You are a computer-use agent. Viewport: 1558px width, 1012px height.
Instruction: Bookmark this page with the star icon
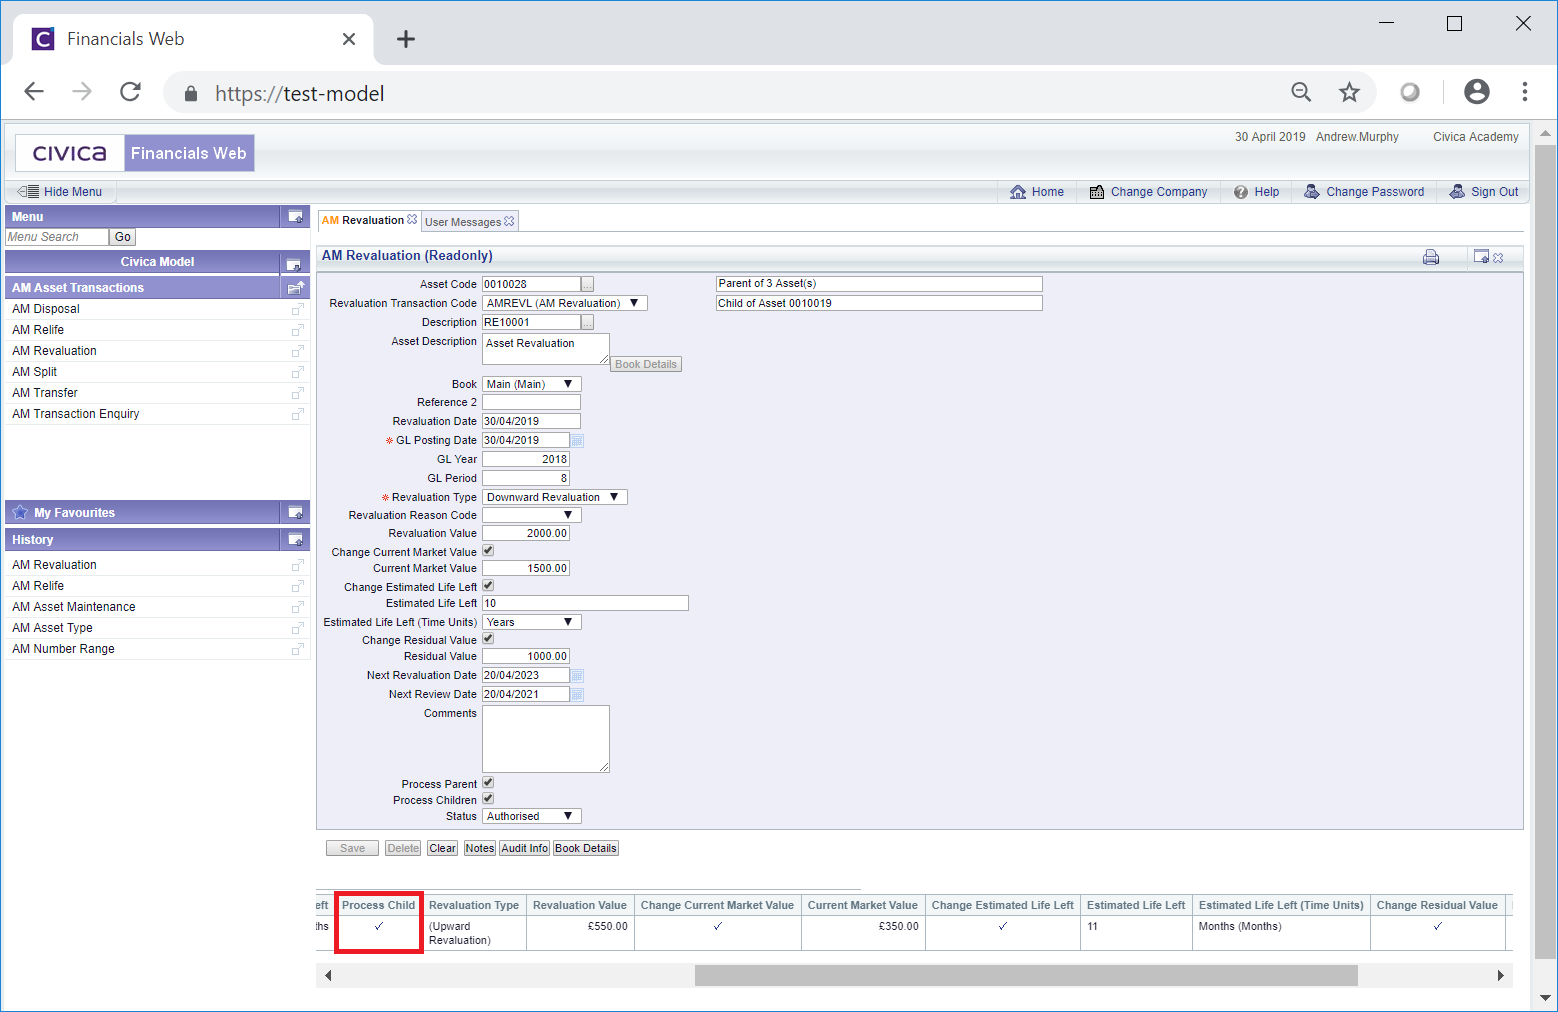pos(1349,92)
